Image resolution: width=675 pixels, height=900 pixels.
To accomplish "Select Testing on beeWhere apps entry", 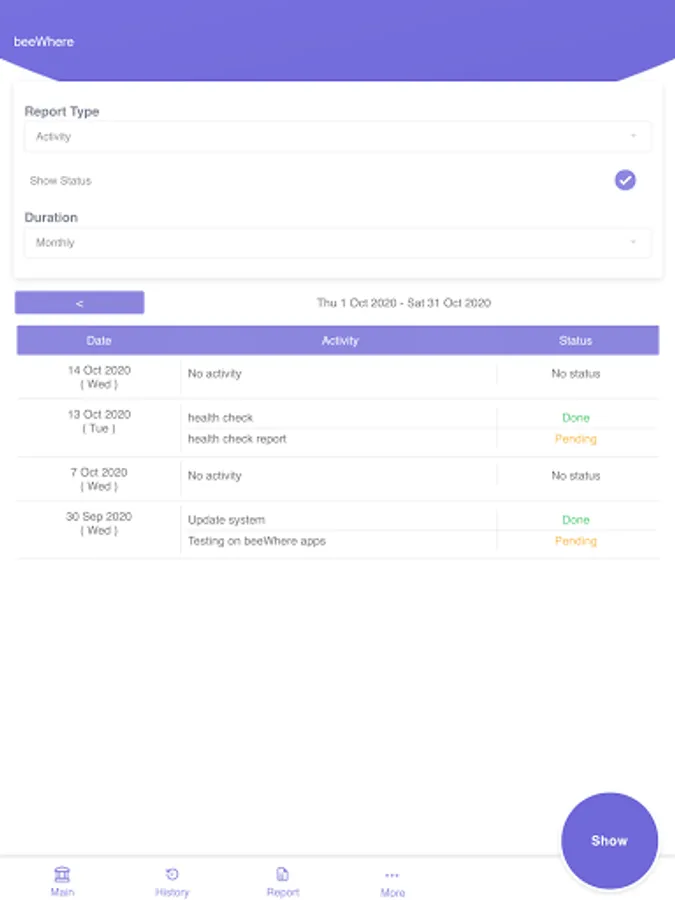I will click(x=257, y=541).
